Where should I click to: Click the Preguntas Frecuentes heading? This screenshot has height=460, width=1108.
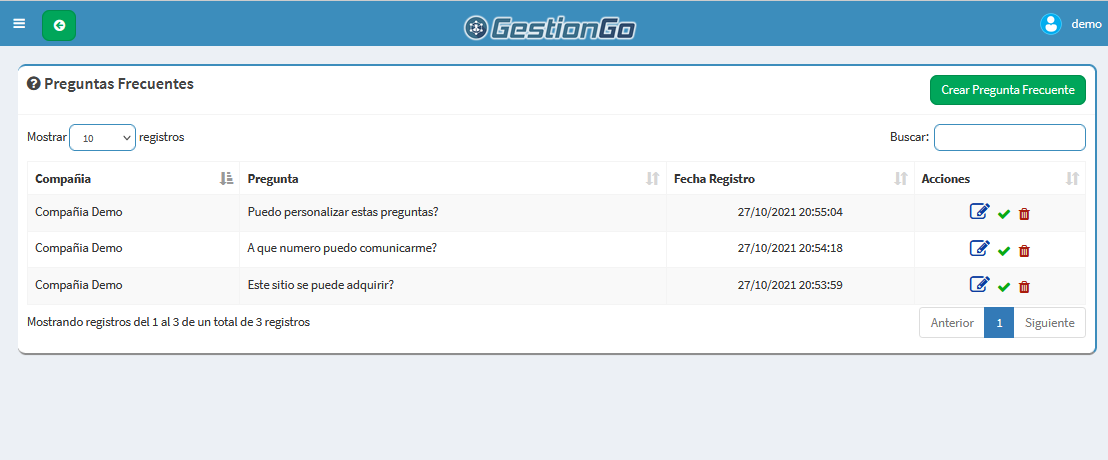119,84
